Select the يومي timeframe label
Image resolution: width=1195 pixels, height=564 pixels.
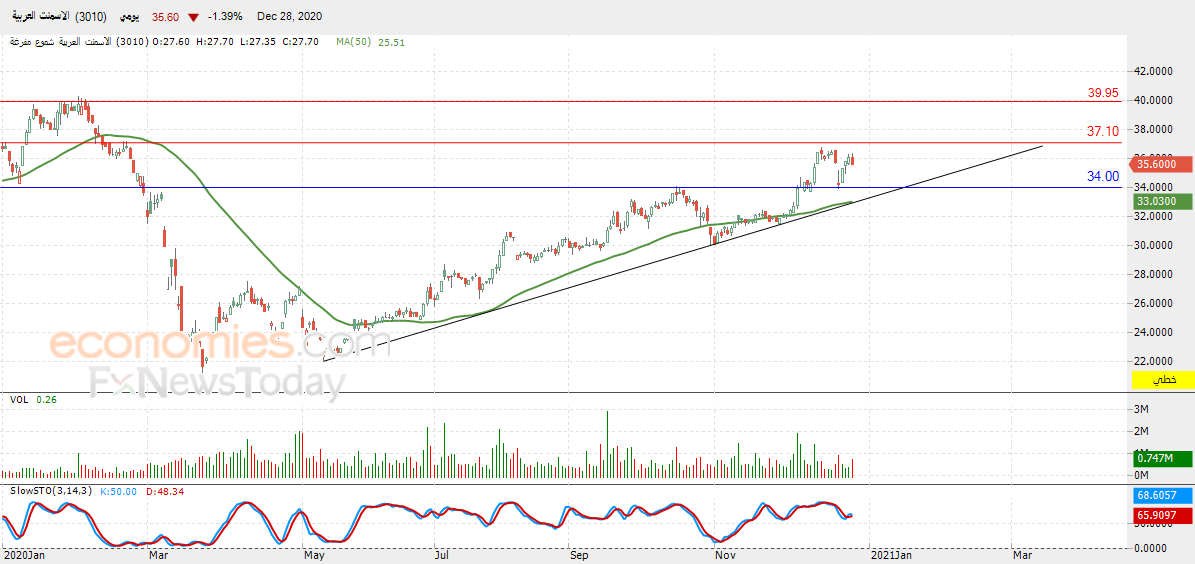pyautogui.click(x=128, y=17)
